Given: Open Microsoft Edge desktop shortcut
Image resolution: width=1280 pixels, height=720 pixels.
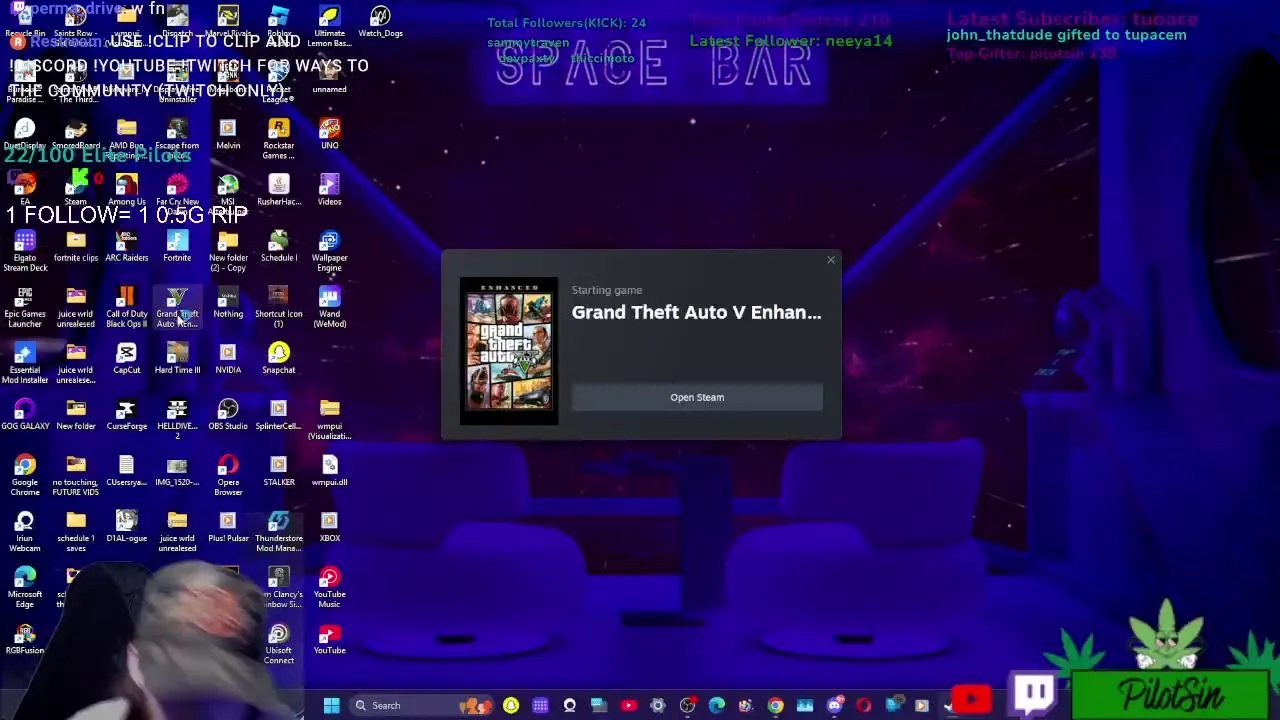Looking at the screenshot, I should coord(25,586).
